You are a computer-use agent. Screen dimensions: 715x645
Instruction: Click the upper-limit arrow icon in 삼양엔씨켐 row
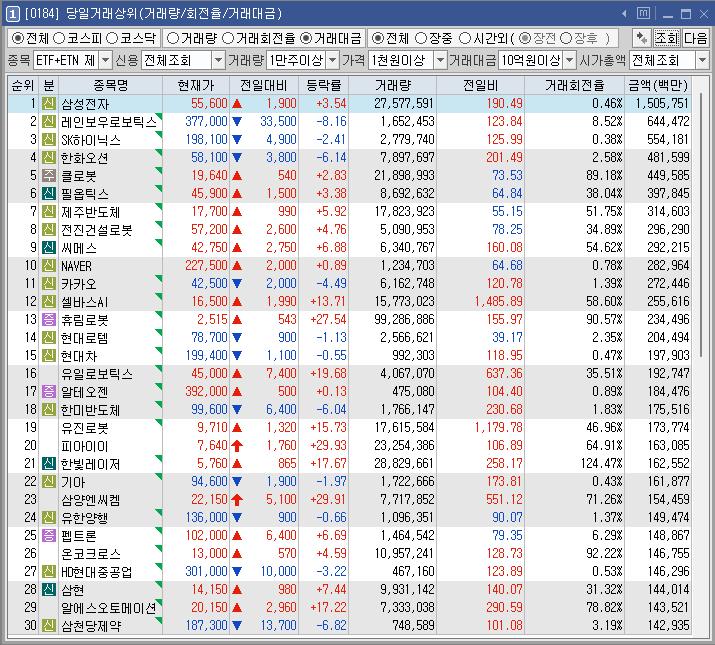pyautogui.click(x=237, y=499)
